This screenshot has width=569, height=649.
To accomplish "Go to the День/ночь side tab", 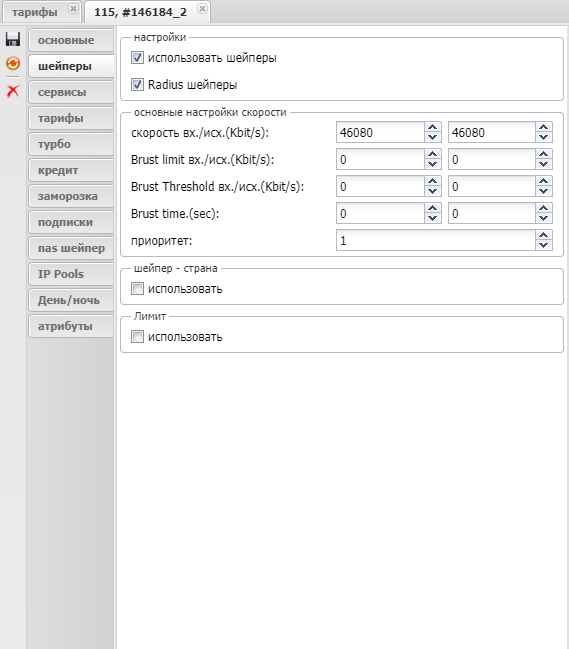I will click(71, 300).
